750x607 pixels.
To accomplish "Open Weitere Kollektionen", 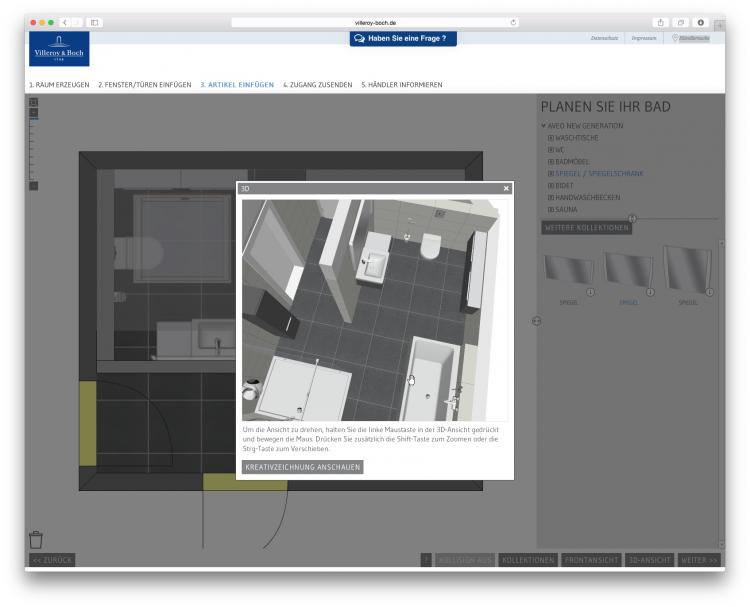I will pos(586,228).
